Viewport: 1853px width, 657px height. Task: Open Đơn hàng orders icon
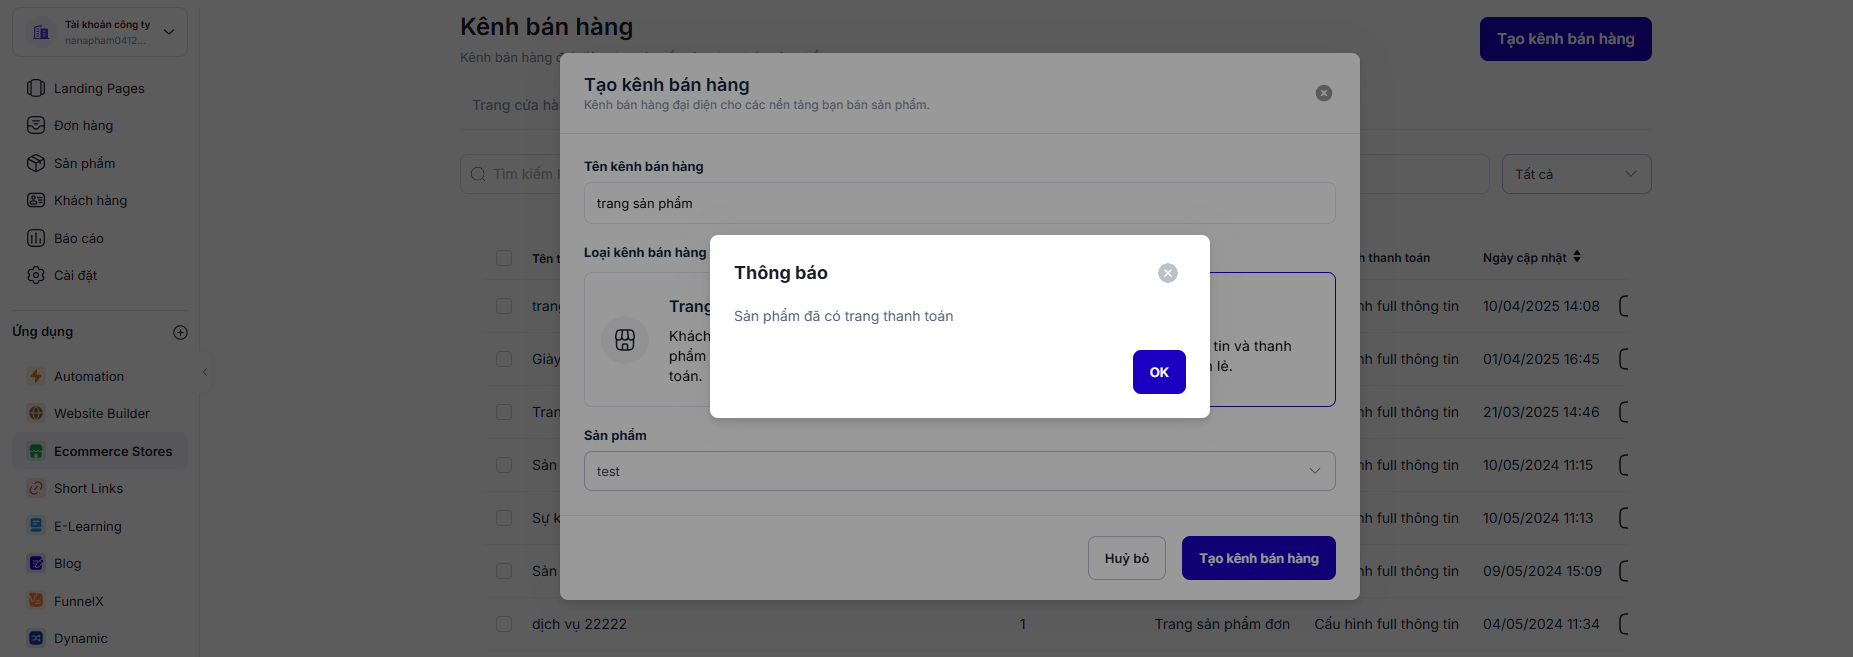pyautogui.click(x=36, y=125)
